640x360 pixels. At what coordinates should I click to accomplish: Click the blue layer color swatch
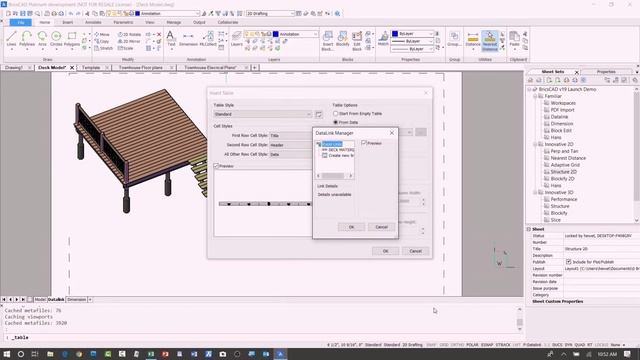click(276, 34)
